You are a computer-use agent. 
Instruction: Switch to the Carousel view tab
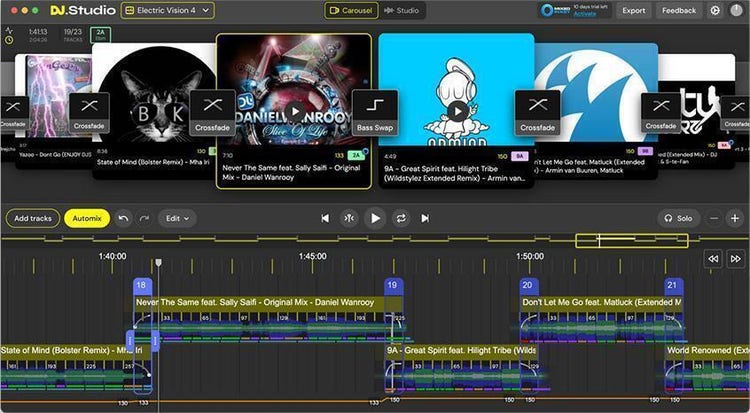pos(351,11)
